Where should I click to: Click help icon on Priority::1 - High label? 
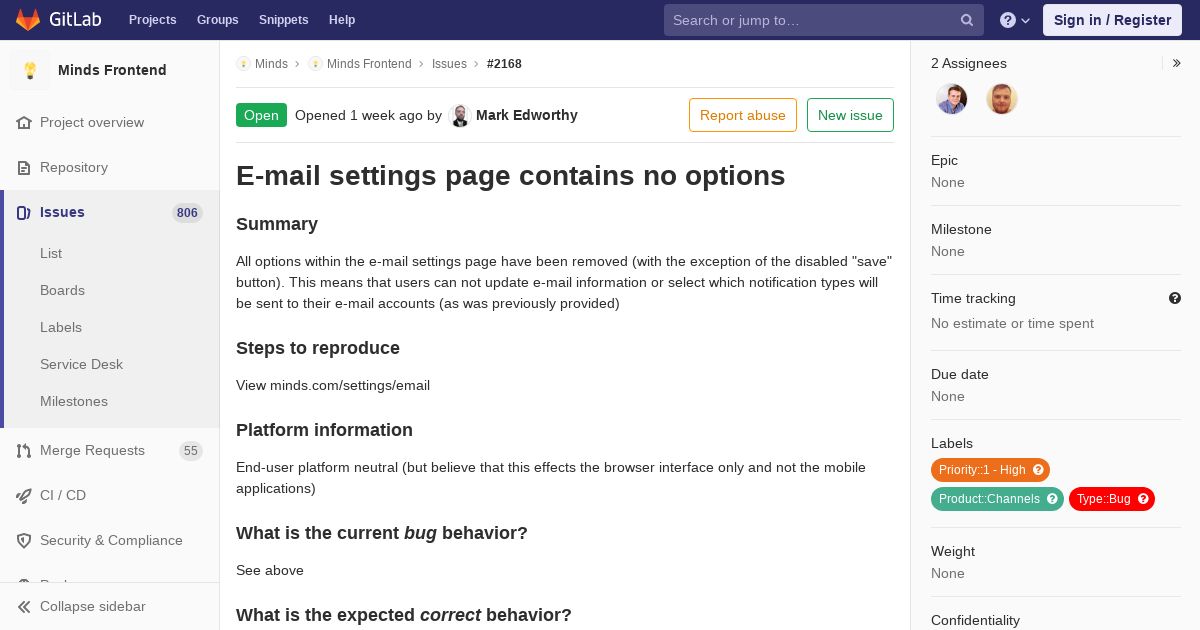[x=1038, y=470]
